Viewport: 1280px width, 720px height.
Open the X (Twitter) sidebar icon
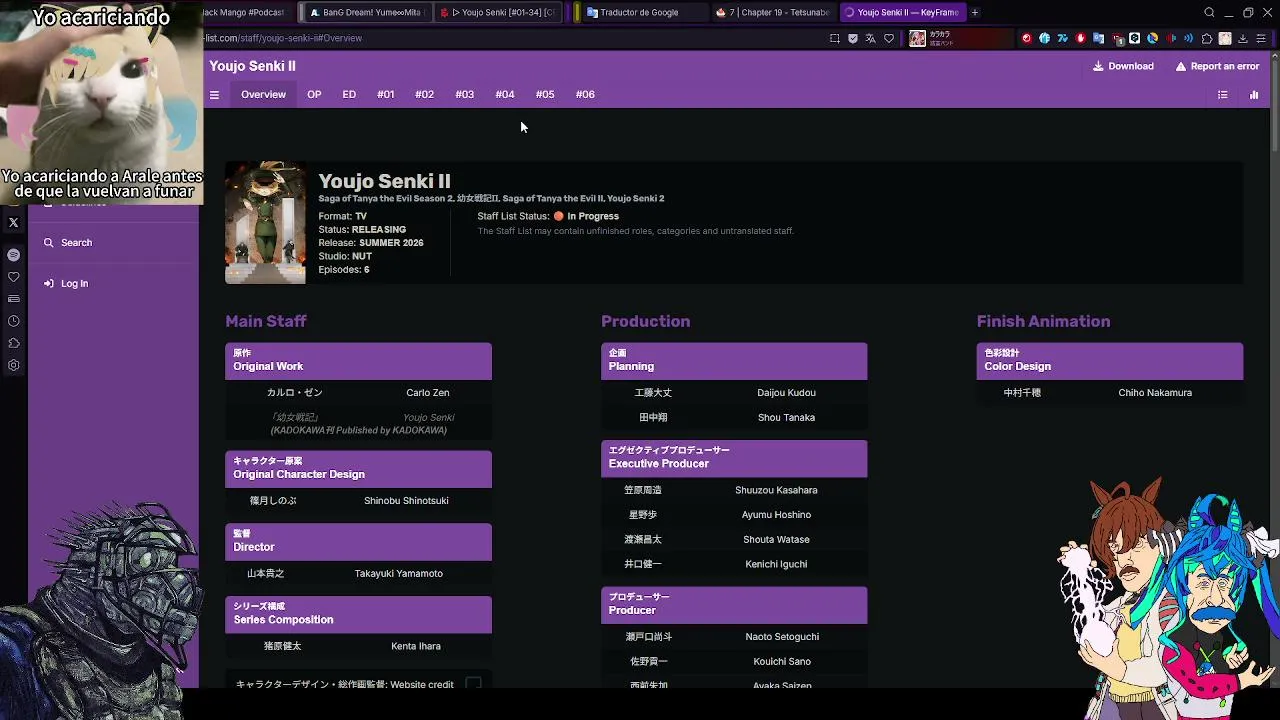[14, 223]
